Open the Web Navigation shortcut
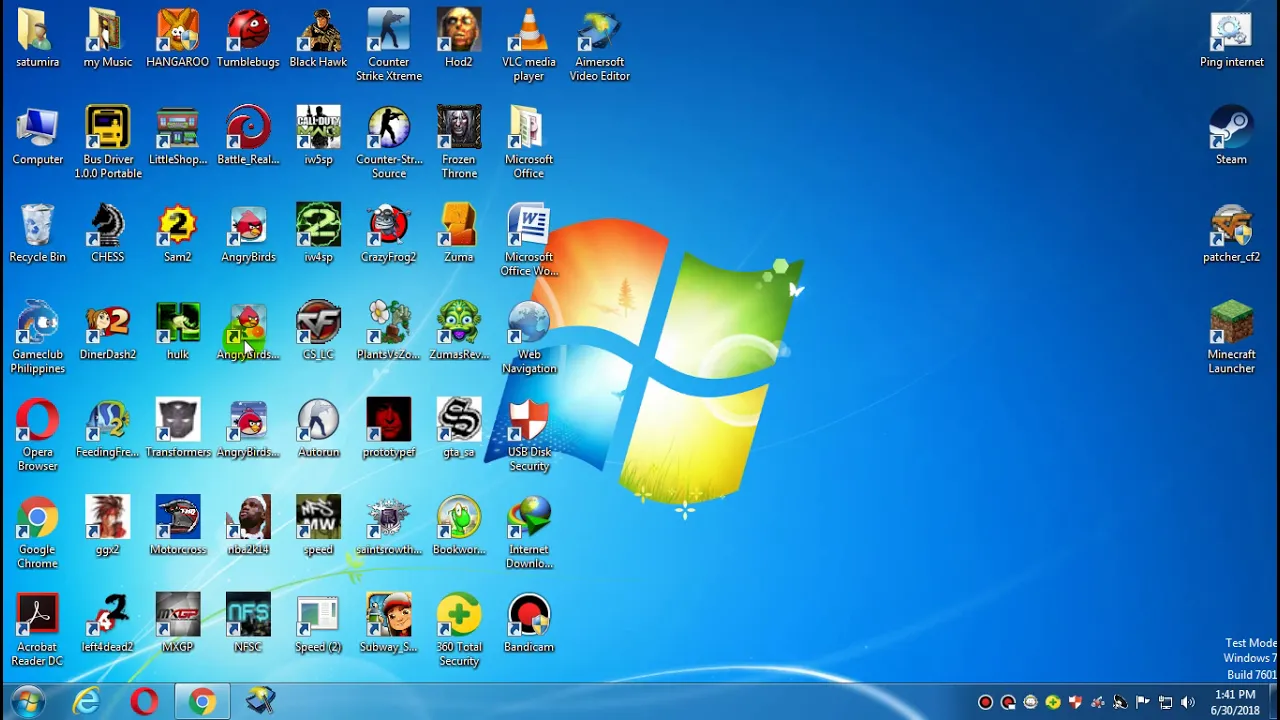This screenshot has height=720, width=1280. [x=529, y=338]
